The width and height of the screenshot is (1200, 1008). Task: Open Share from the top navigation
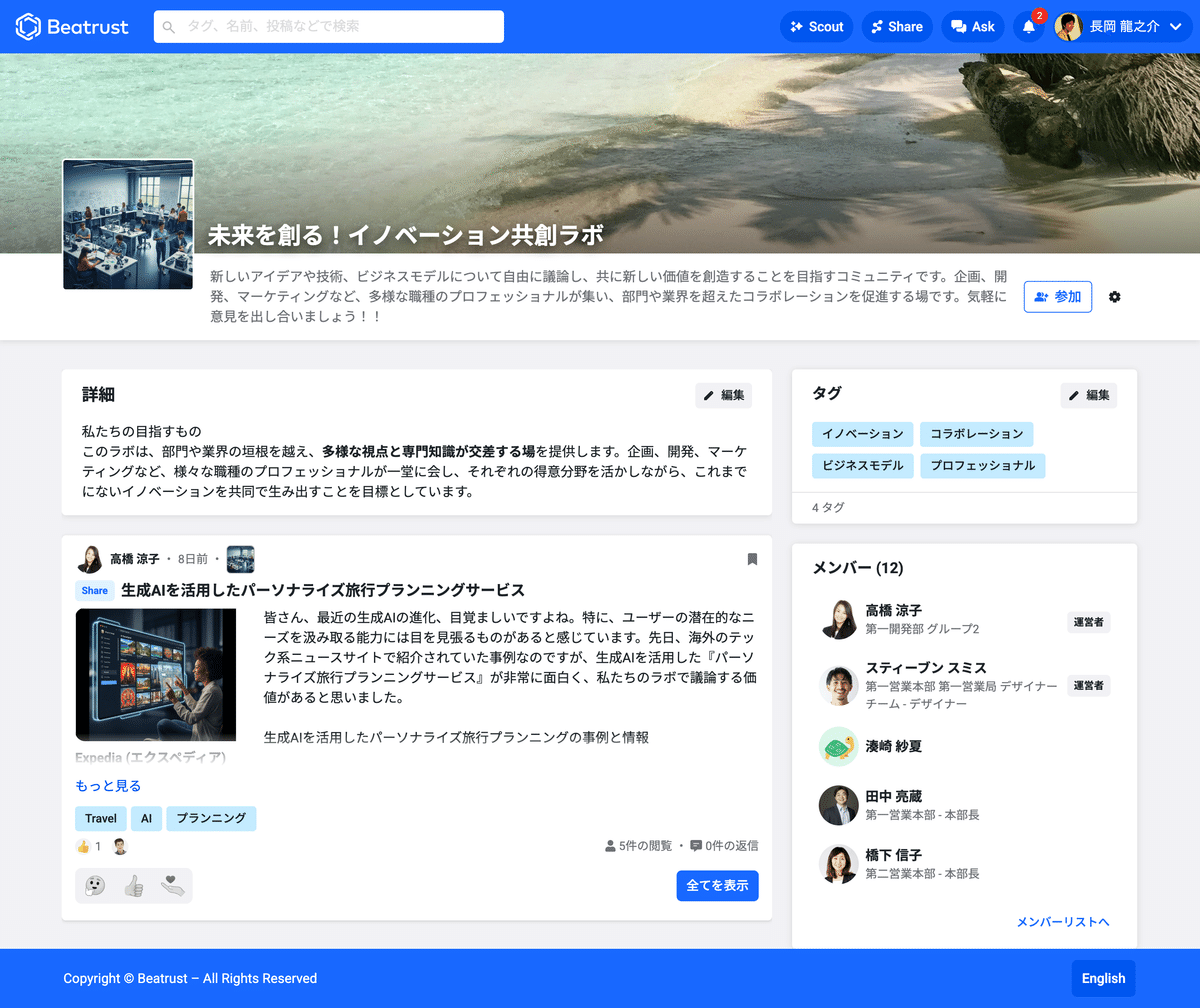(897, 27)
